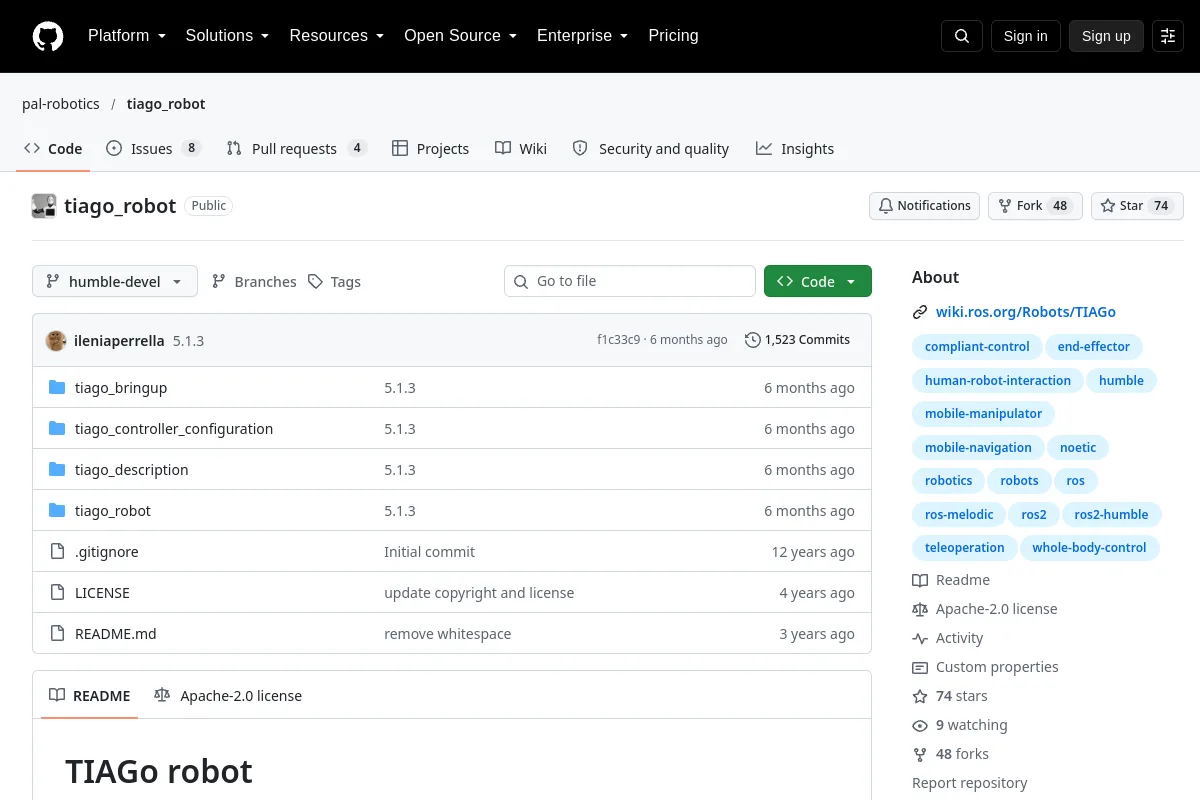Switch to the Pull requests tab

click(296, 148)
